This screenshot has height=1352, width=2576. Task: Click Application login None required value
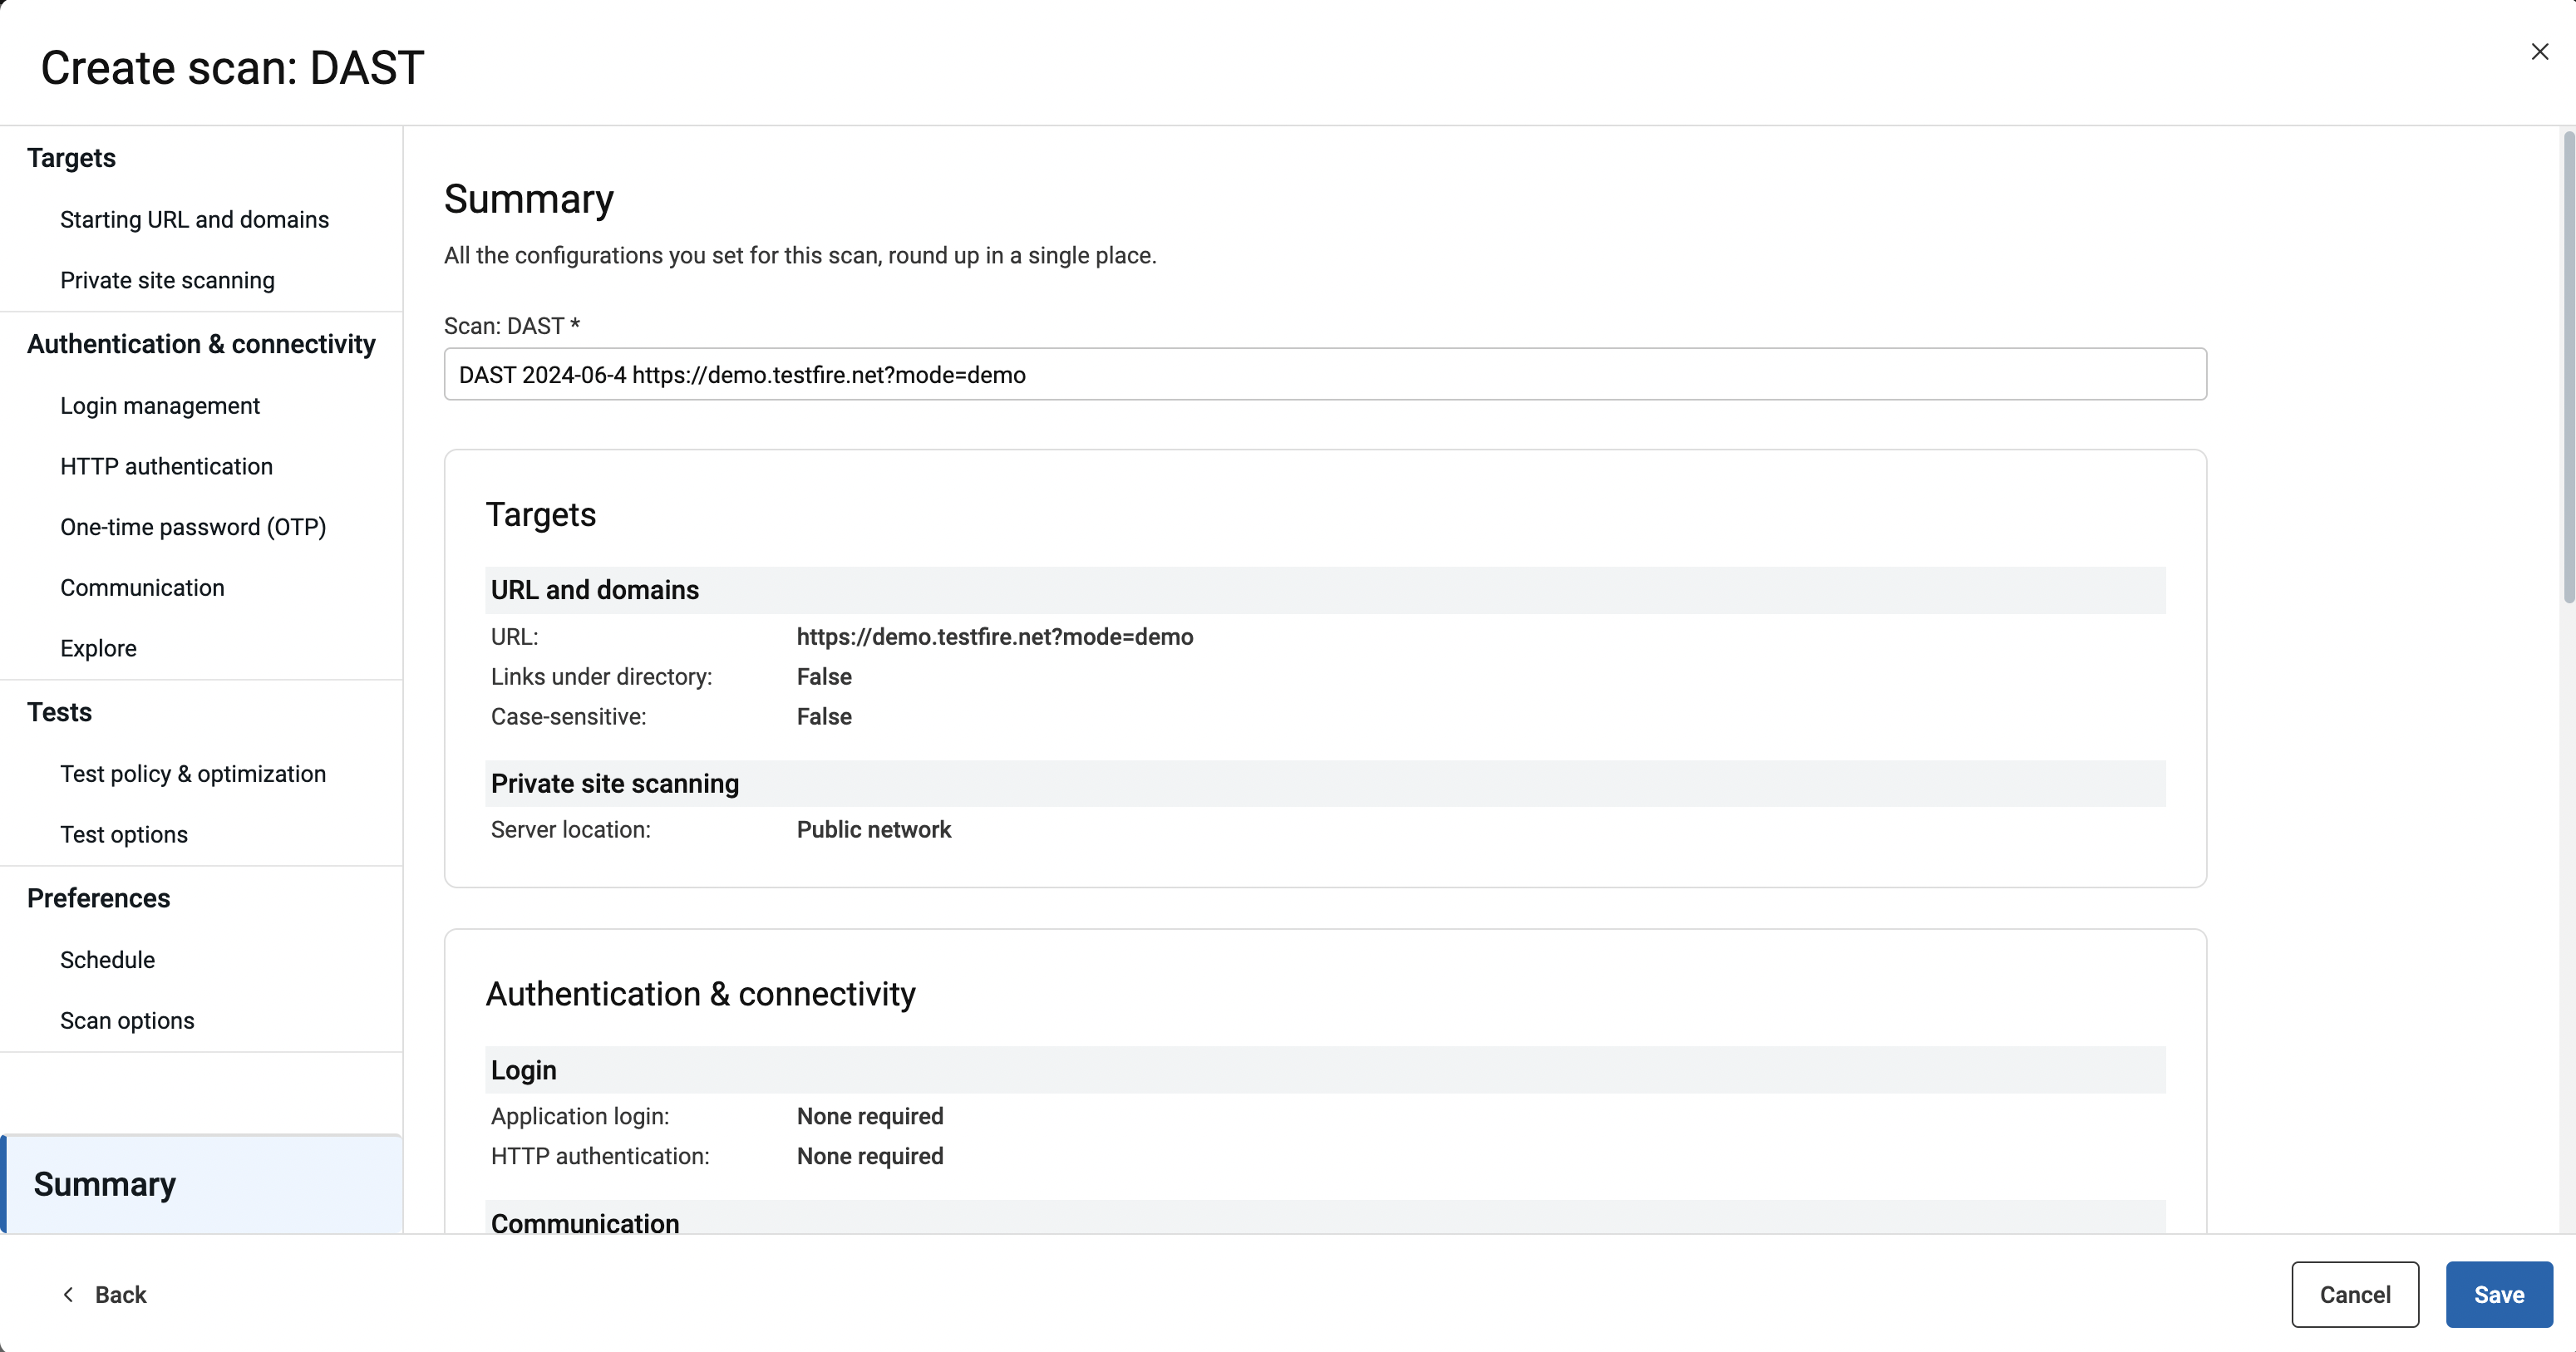pyautogui.click(x=870, y=1116)
